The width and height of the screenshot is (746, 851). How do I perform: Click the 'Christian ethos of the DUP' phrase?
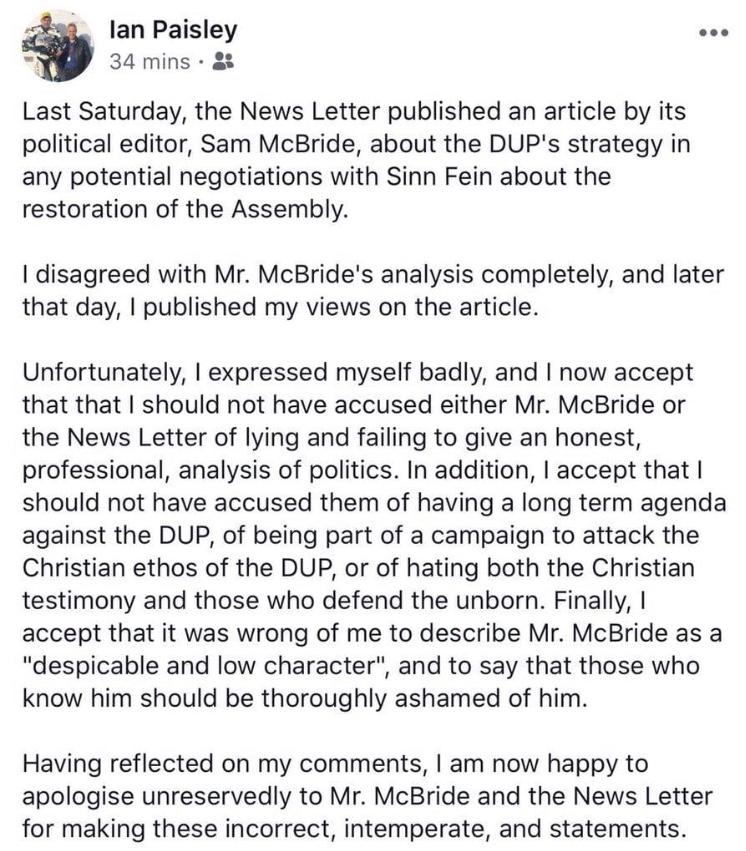tap(176, 568)
